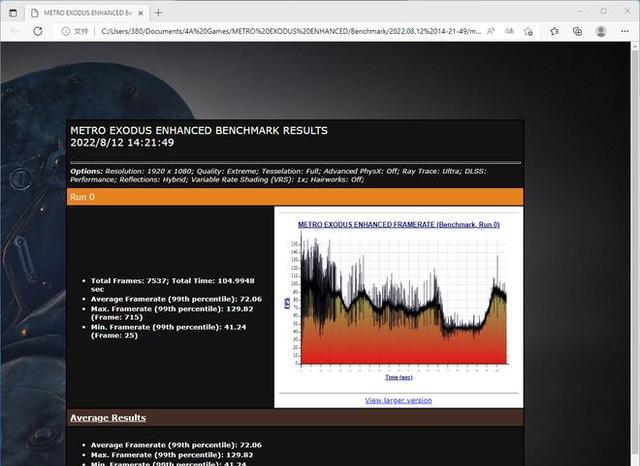Close the Edge browser window
Viewport: 640px width, 466px height.
click(x=627, y=11)
